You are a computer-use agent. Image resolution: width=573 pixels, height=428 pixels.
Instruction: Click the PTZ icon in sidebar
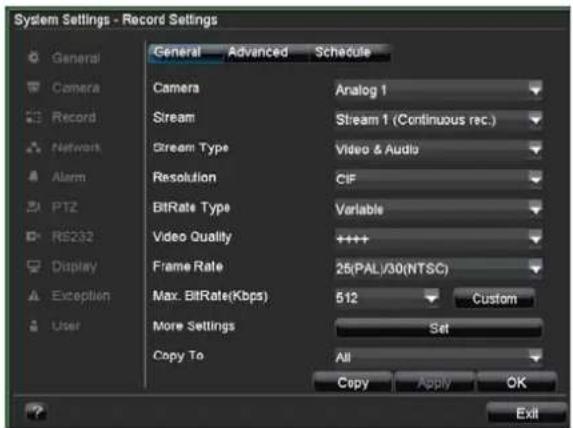click(x=34, y=207)
